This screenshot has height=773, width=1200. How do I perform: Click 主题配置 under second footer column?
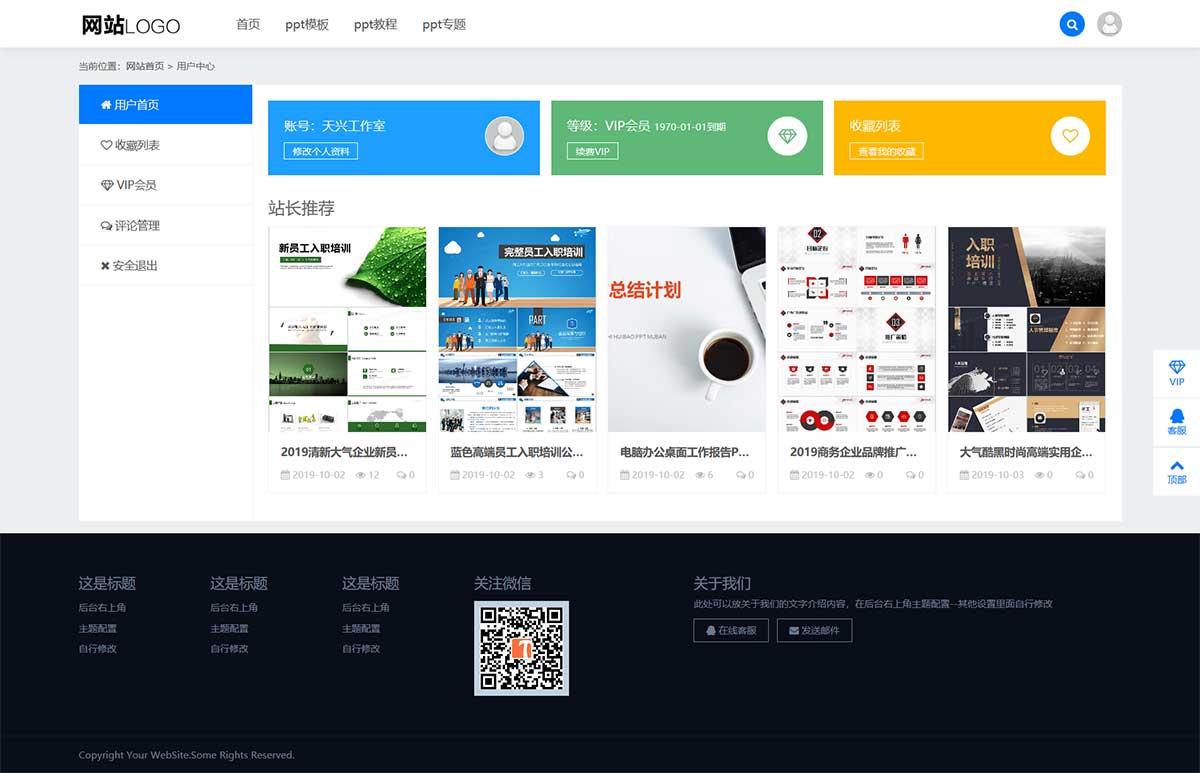229,628
